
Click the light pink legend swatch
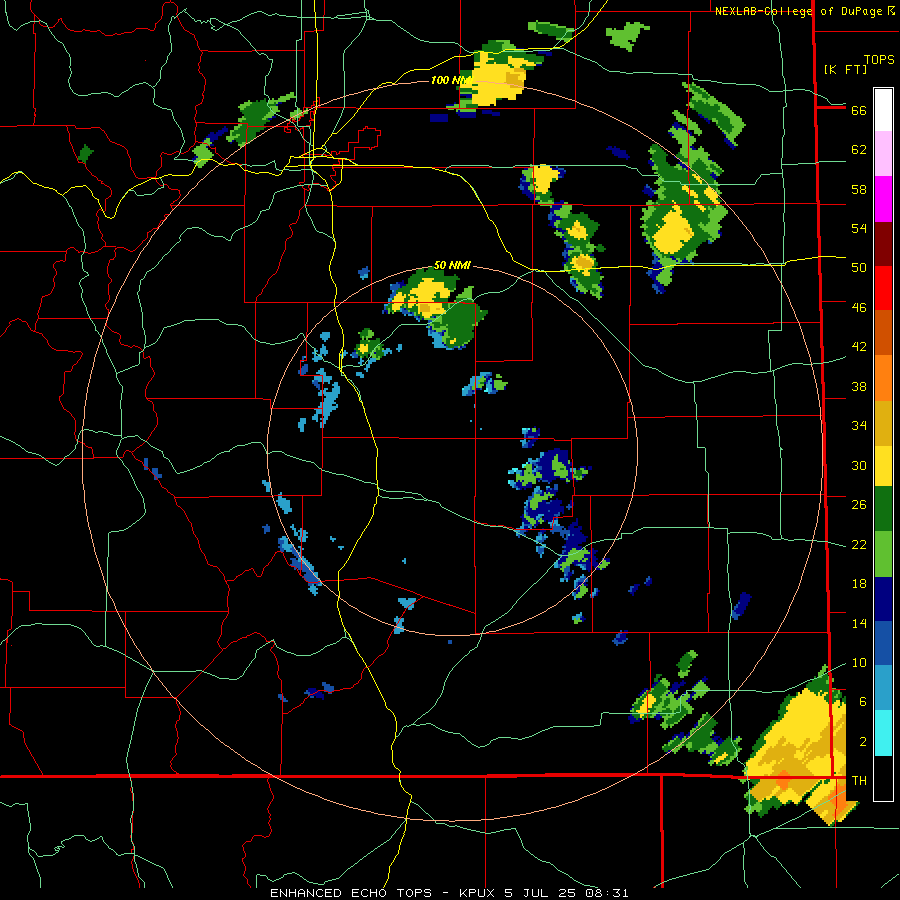[883, 154]
